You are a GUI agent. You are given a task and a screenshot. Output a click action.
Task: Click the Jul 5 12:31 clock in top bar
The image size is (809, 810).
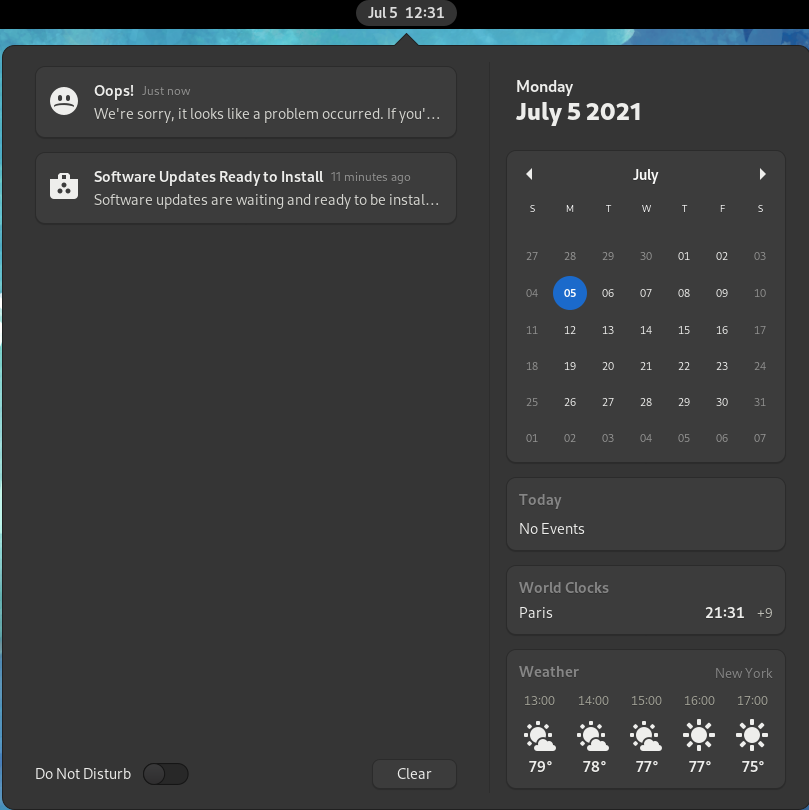click(x=406, y=13)
